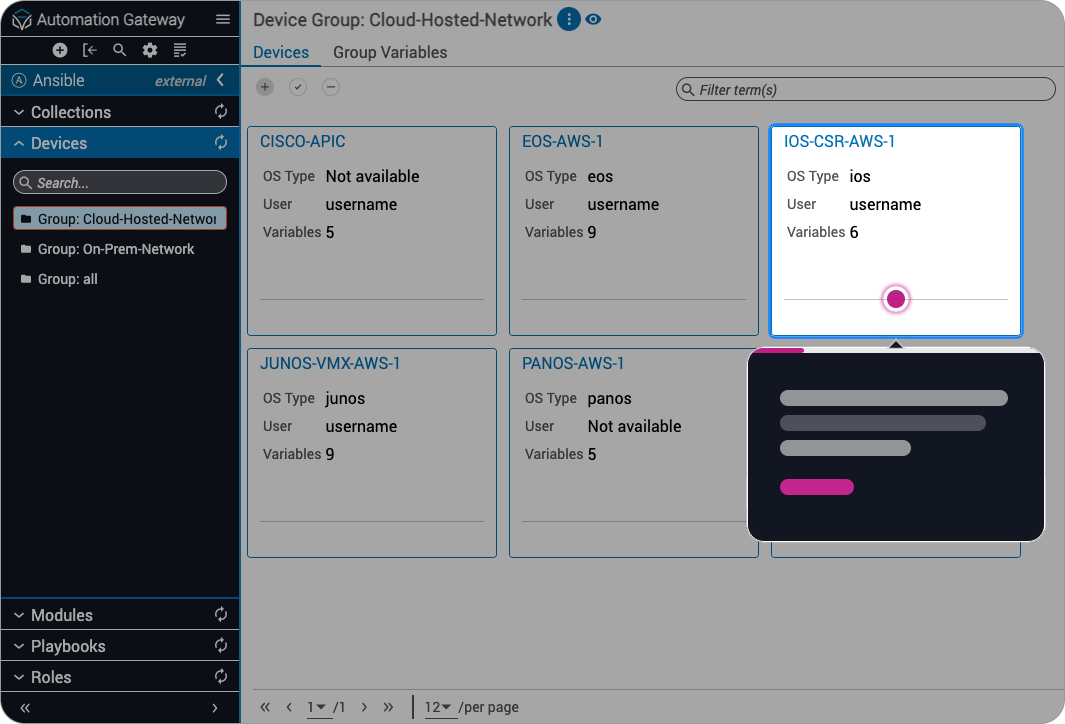The width and height of the screenshot is (1065, 724).
Task: Open the hamburger menu in the sidebar header
Action: pyautogui.click(x=221, y=18)
